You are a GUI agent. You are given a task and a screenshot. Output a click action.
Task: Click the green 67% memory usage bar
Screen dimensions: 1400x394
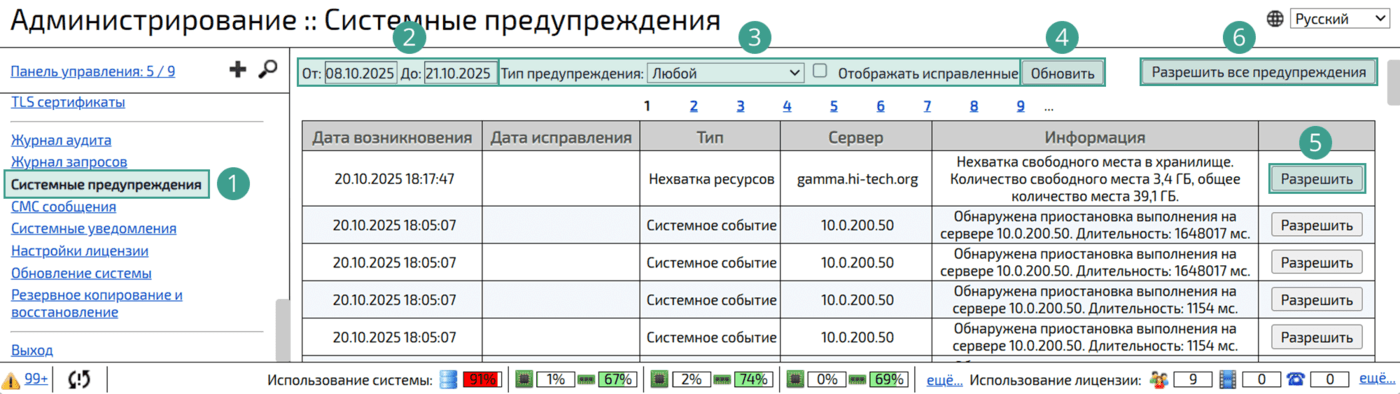click(x=617, y=379)
